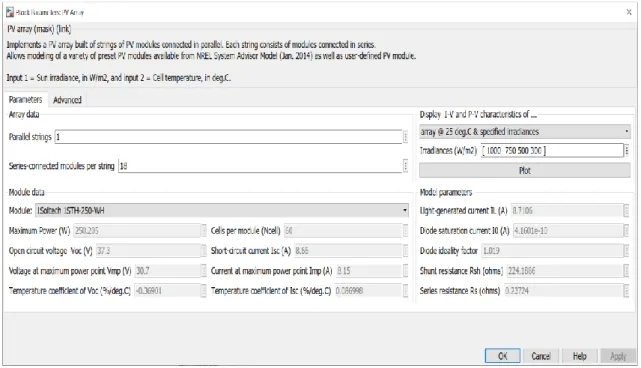Screen dimensions: 641x368
Task: Open options menu beside Cells per module field
Action: [406, 231]
